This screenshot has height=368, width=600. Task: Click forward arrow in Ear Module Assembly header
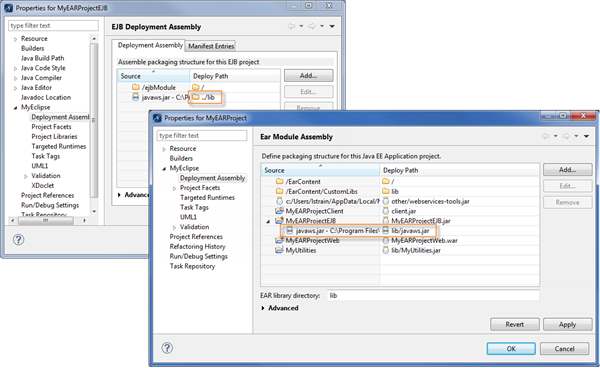[x=566, y=136]
